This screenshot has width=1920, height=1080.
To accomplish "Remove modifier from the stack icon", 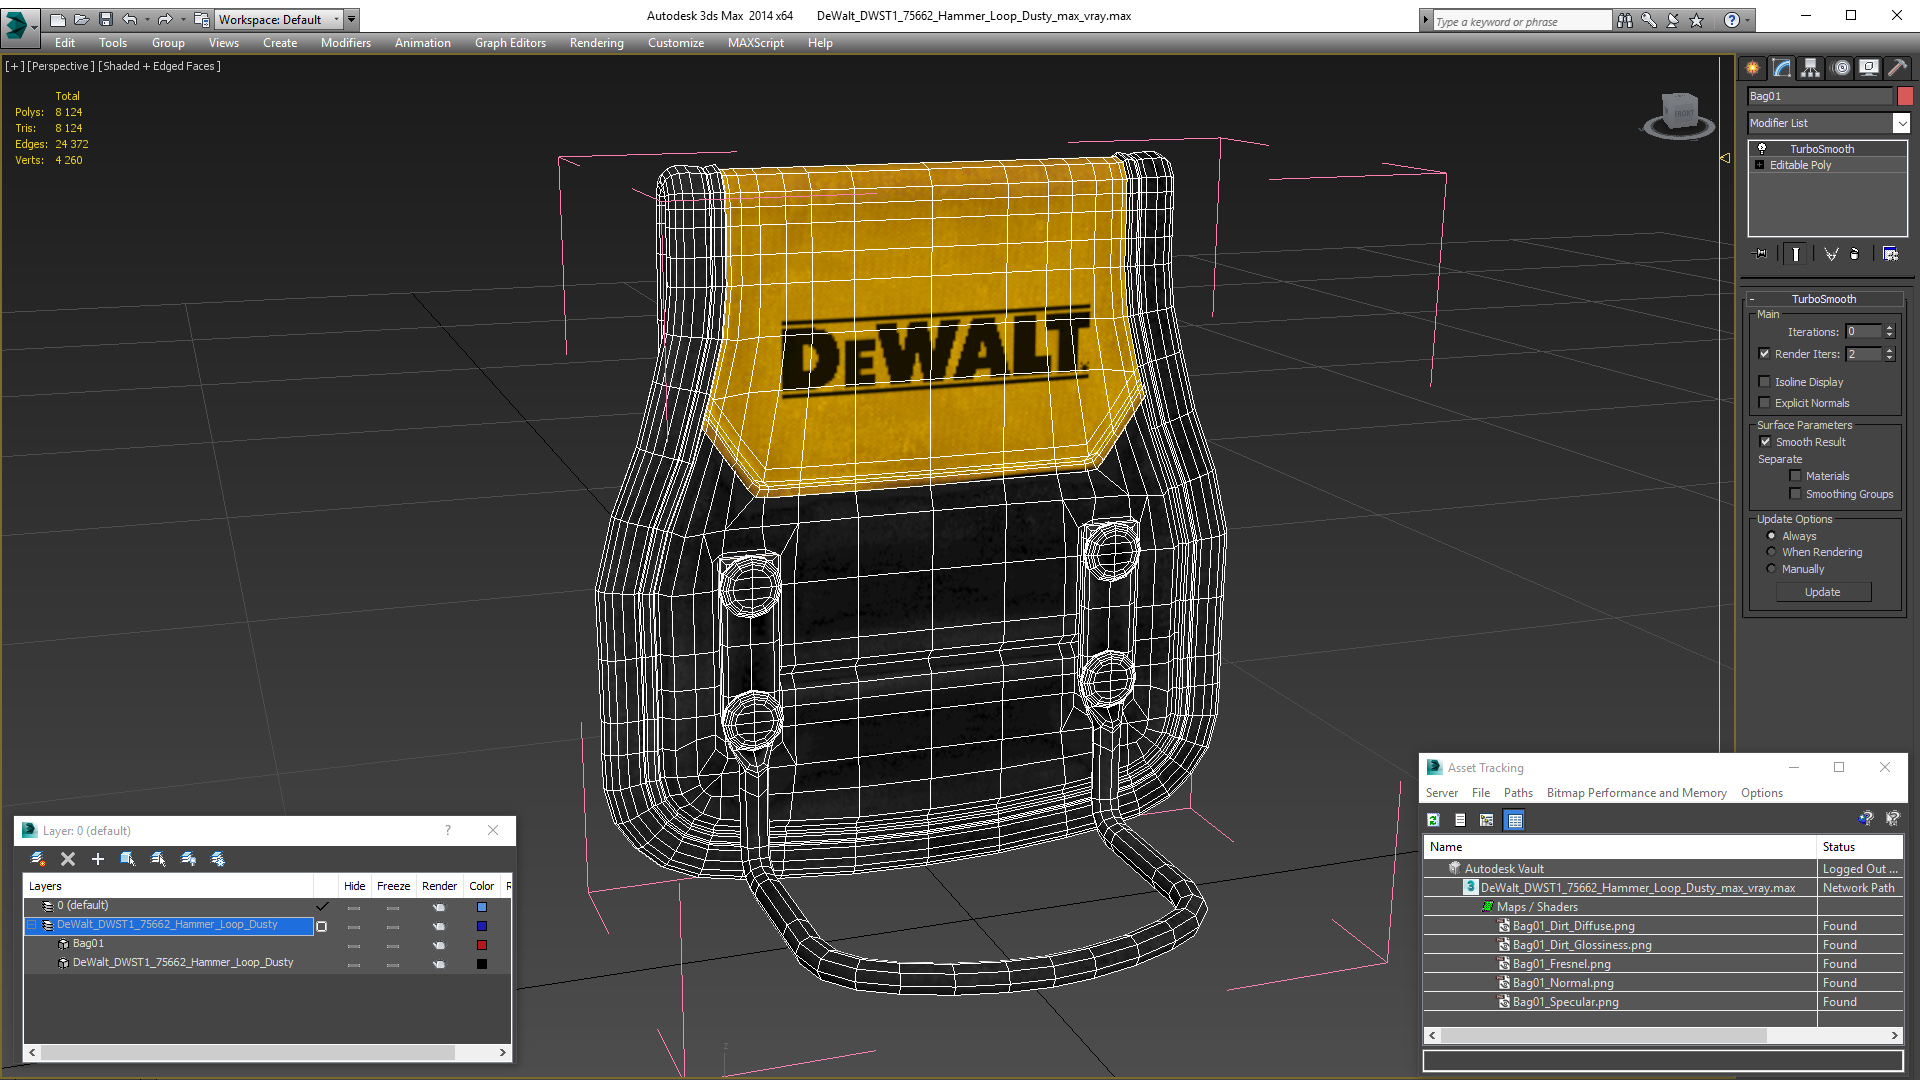I will pos(1855,254).
